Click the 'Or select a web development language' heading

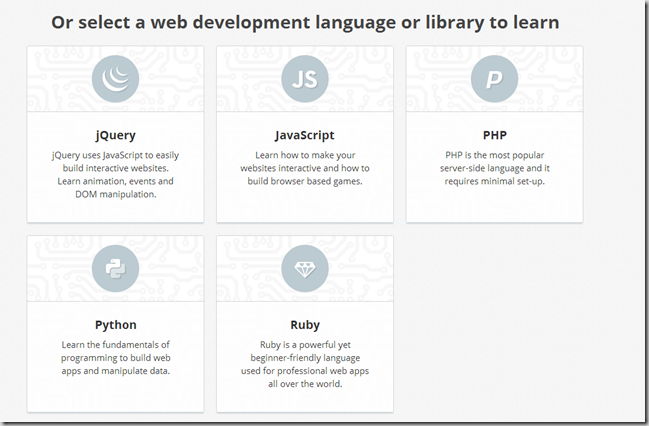[305, 21]
